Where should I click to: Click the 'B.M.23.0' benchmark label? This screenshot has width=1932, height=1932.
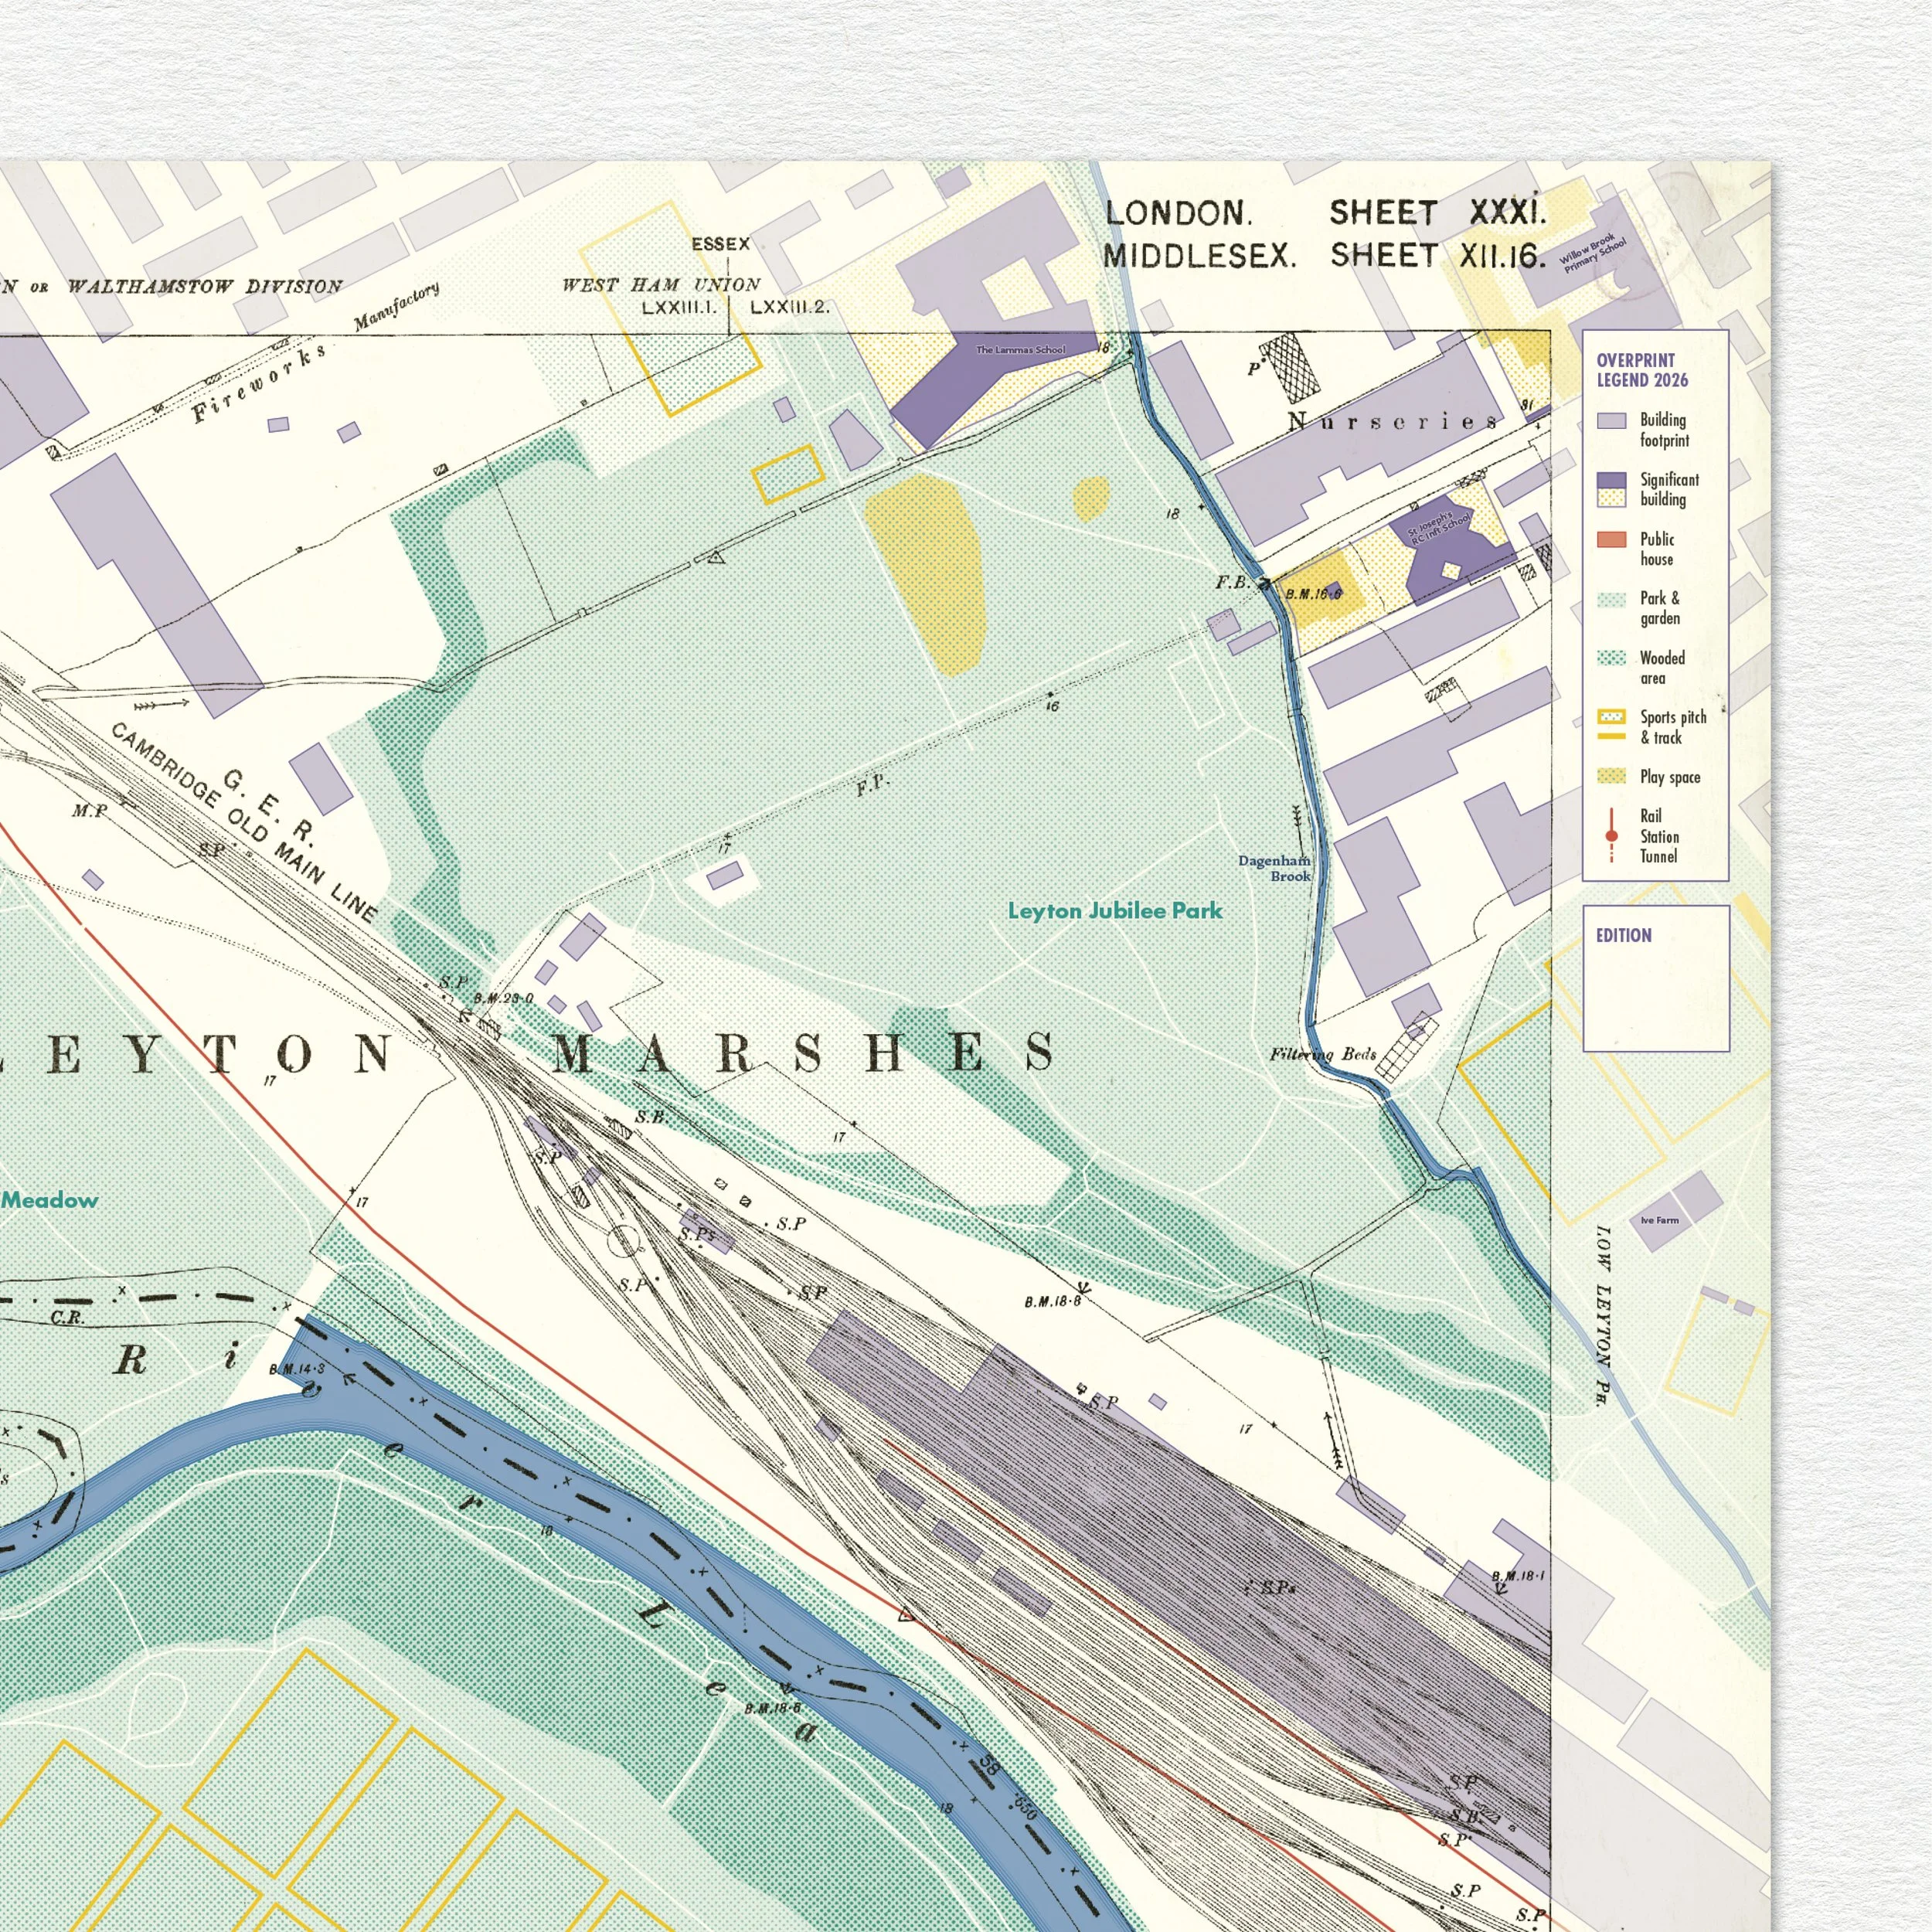[x=503, y=998]
